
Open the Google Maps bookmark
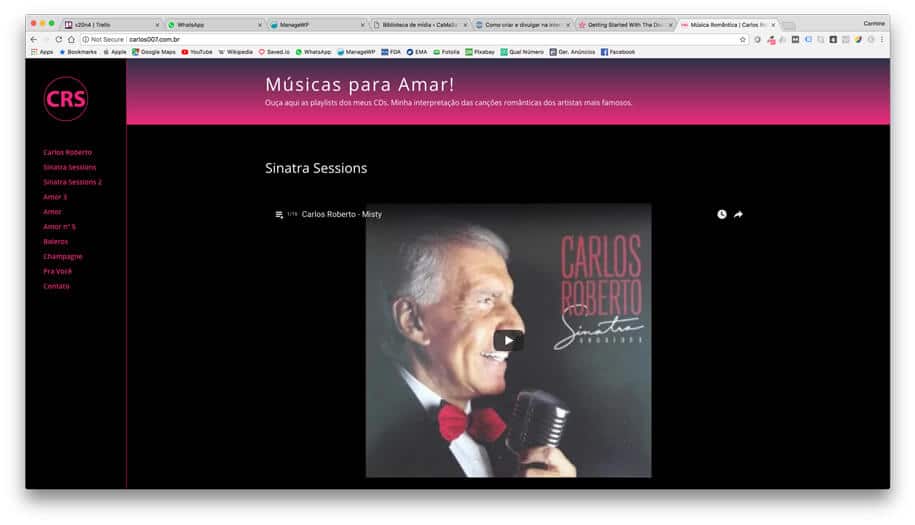(152, 51)
